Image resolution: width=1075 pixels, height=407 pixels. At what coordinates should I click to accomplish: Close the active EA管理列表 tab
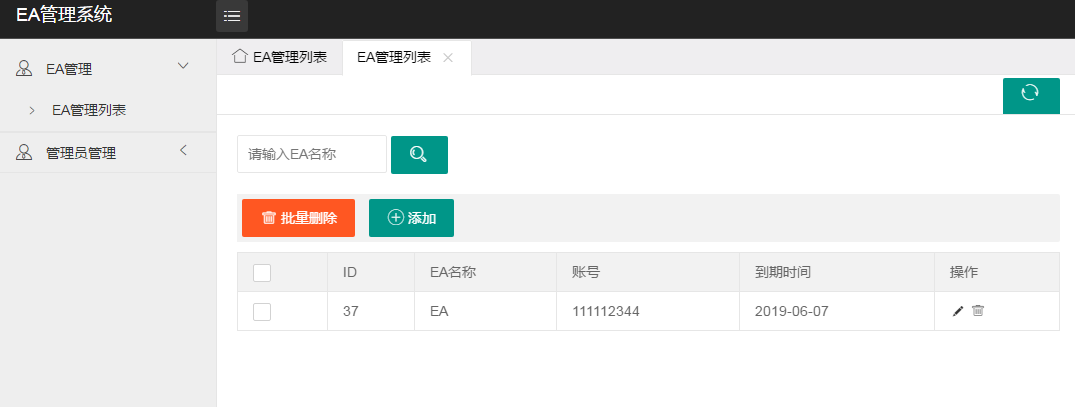448,58
